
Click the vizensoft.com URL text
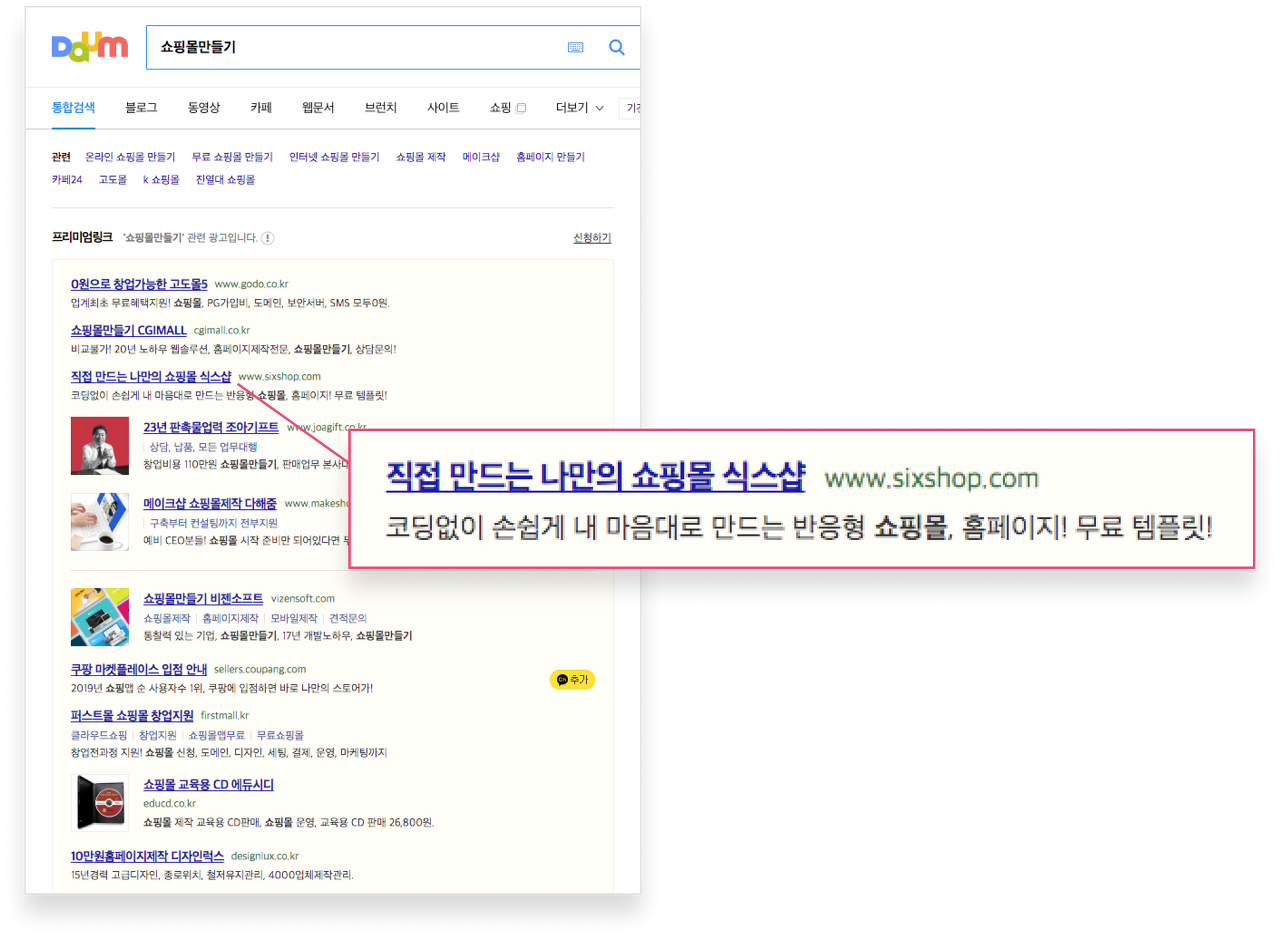tap(303, 598)
